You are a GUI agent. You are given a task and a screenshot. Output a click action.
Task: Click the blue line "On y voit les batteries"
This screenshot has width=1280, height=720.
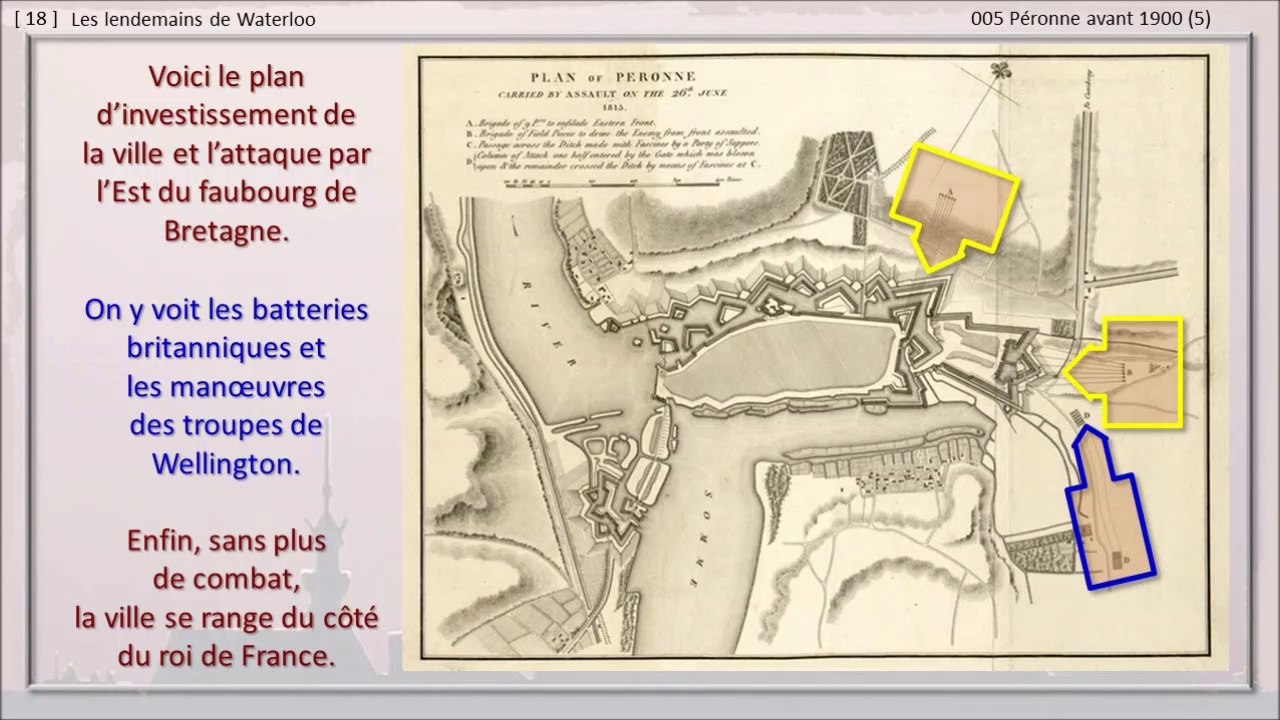coord(226,309)
